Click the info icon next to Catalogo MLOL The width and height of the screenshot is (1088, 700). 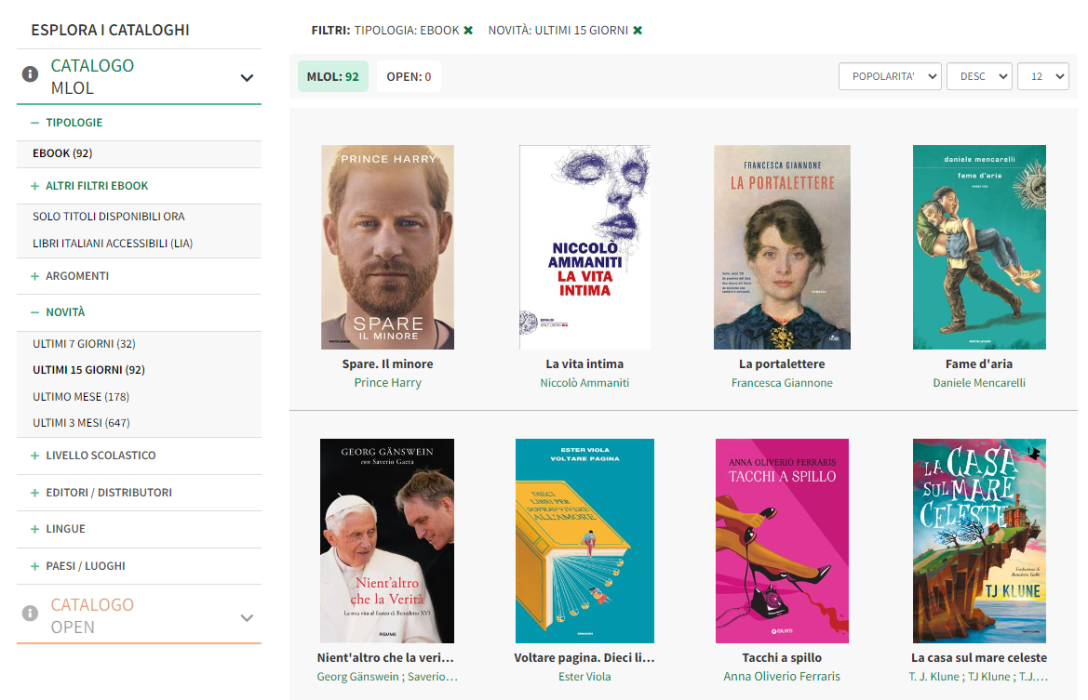click(30, 74)
